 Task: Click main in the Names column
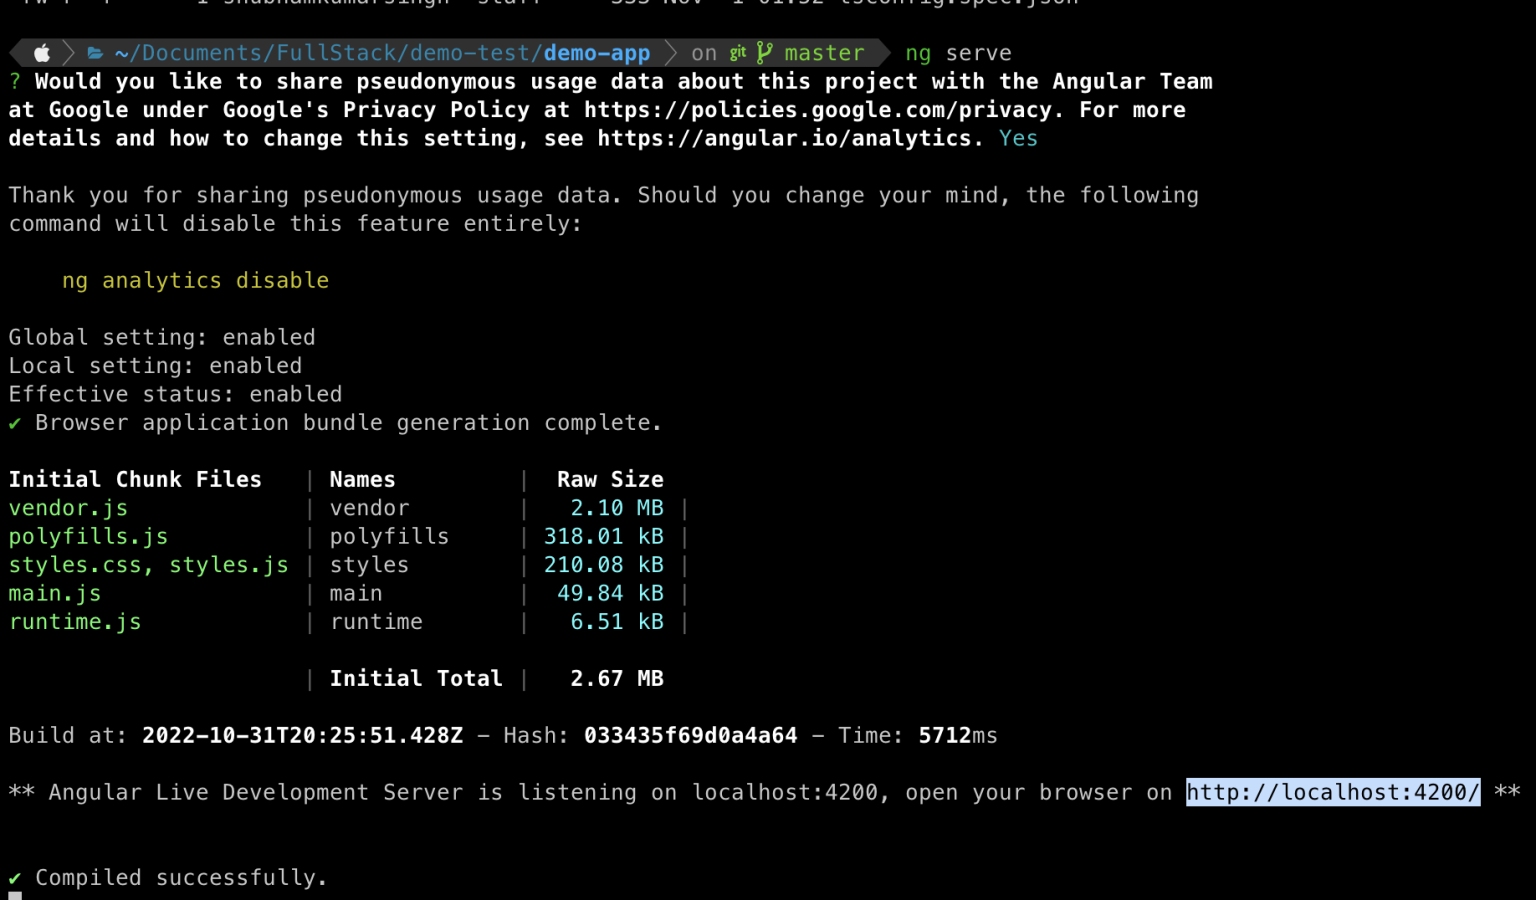point(356,594)
